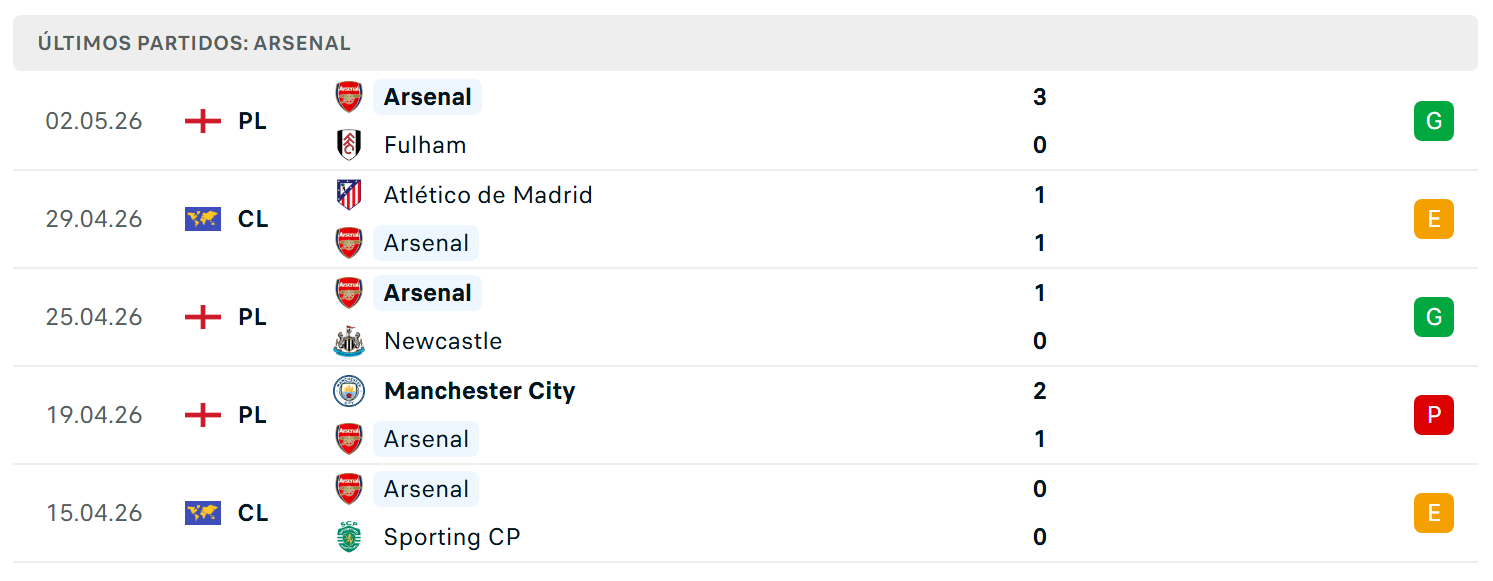Click the Últimos Partidos: Arsenal header
Screen dimensions: 1493x581
(x=194, y=43)
